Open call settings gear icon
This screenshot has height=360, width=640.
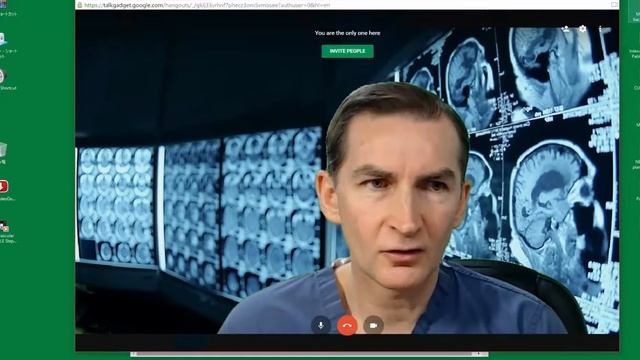tap(582, 29)
